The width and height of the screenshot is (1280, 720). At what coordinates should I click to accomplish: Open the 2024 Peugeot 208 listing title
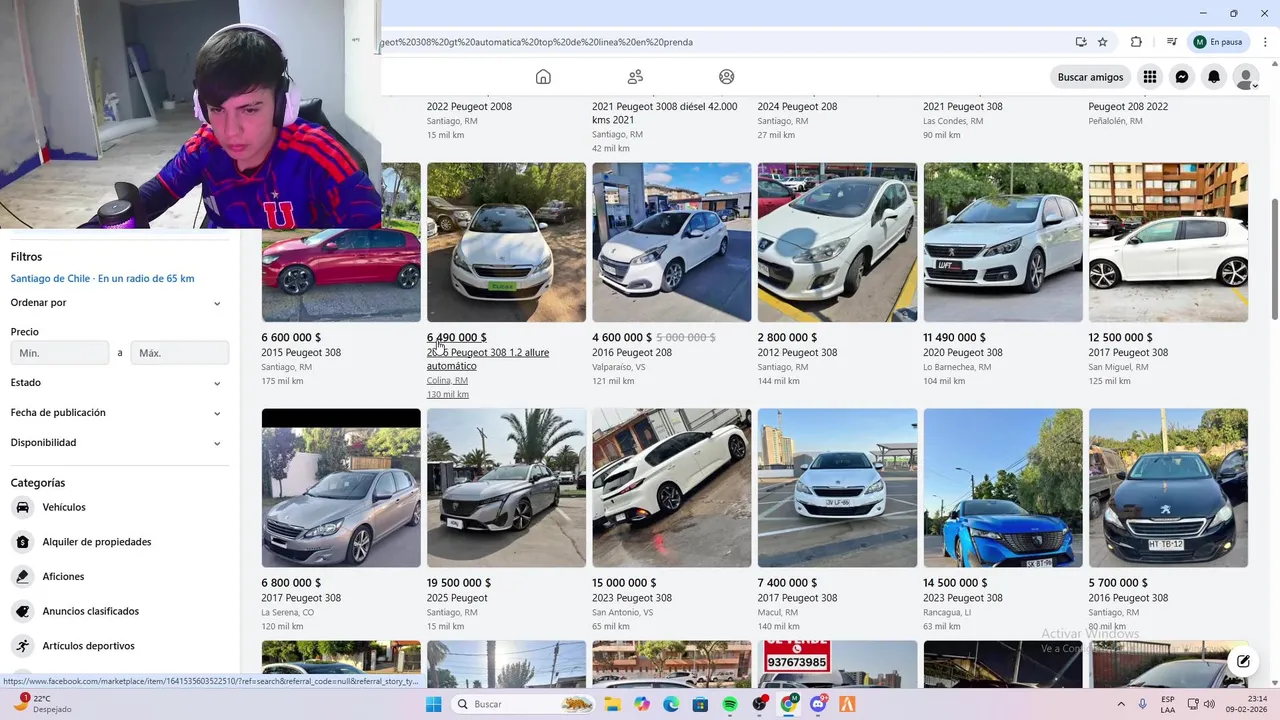797,106
